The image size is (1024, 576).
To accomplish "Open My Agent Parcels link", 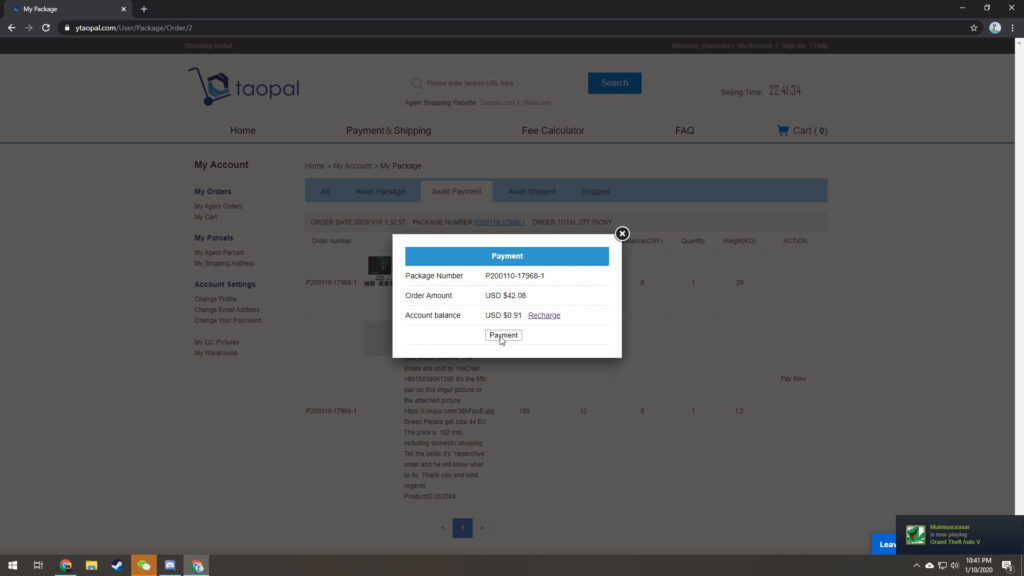I will click(219, 253).
